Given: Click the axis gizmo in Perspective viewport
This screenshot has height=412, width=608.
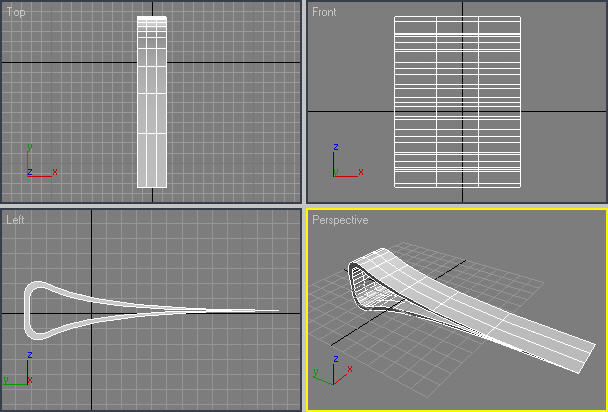Looking at the screenshot, I should coord(333,370).
